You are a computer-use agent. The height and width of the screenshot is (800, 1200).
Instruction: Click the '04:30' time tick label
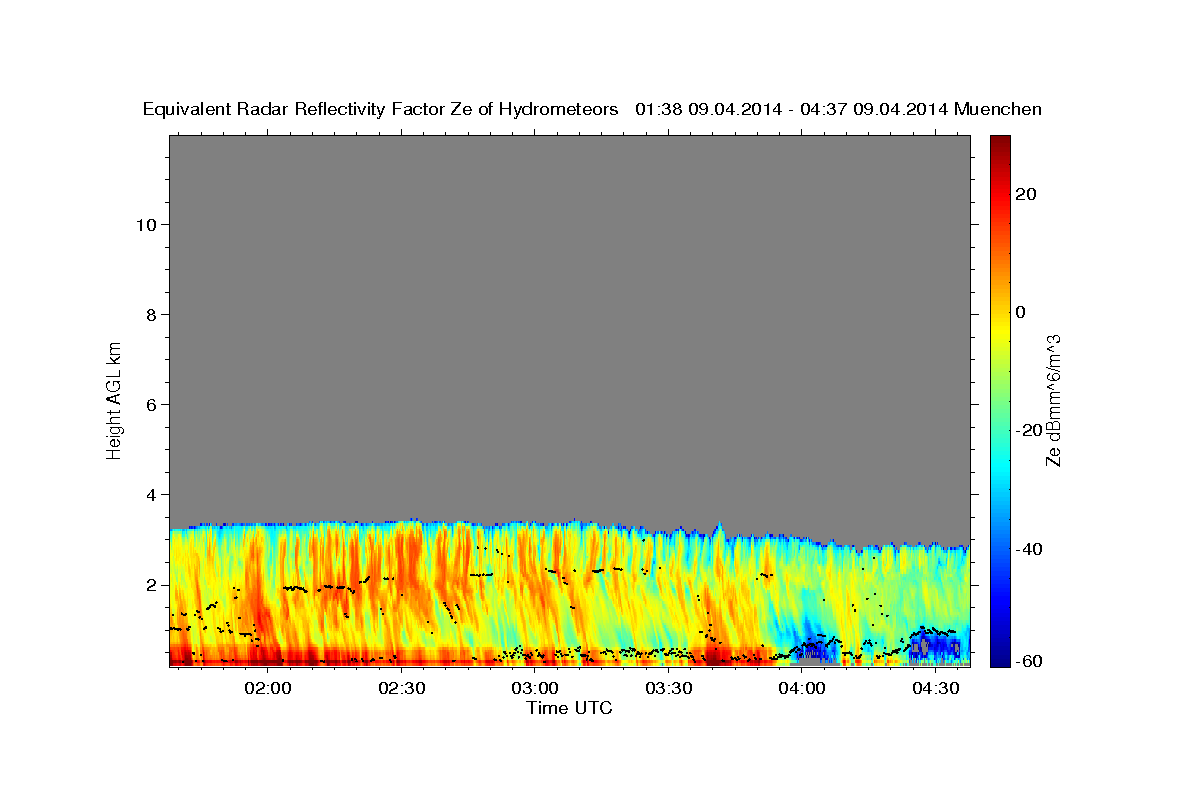point(935,688)
